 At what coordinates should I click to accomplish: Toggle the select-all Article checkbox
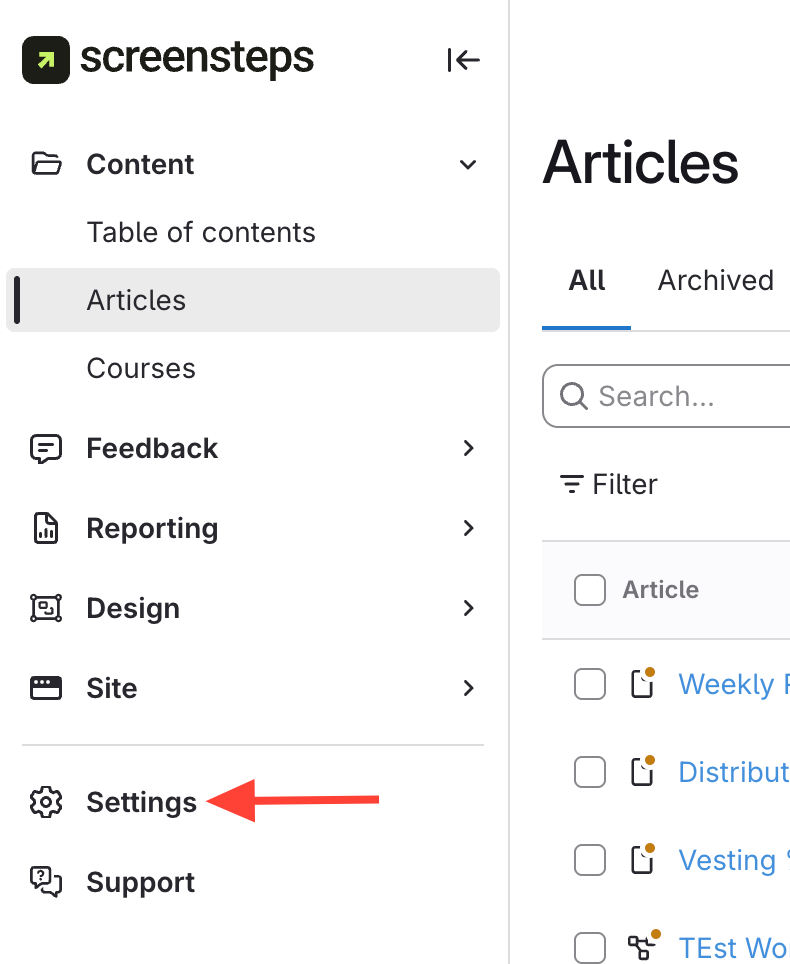[590, 590]
